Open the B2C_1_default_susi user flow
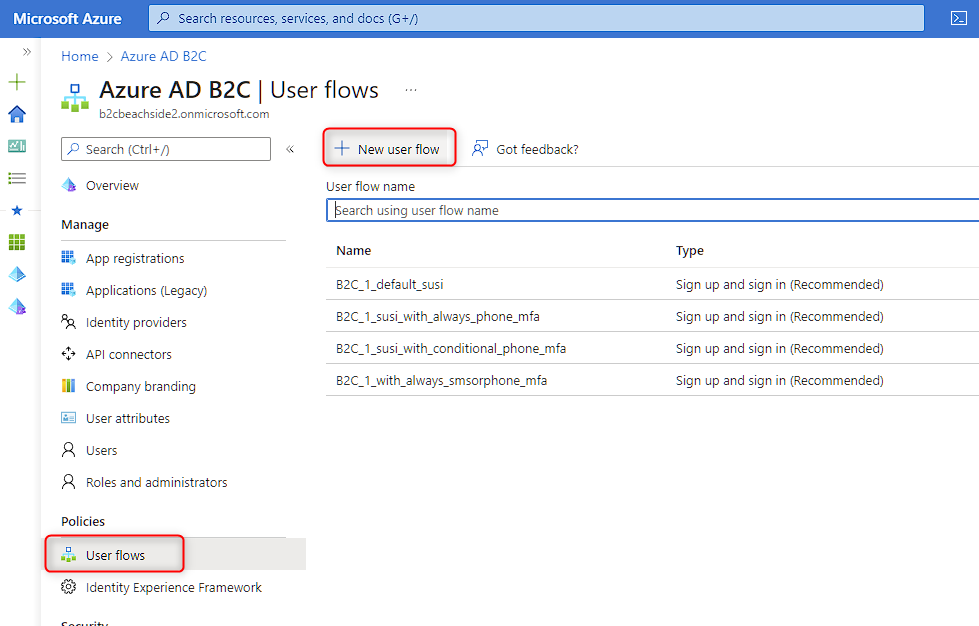 [389, 284]
